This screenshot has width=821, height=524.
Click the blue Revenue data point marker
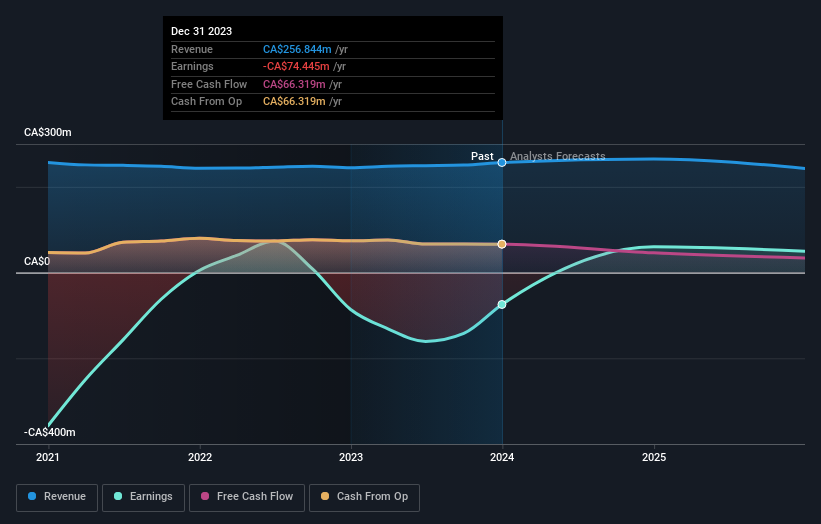coord(502,163)
